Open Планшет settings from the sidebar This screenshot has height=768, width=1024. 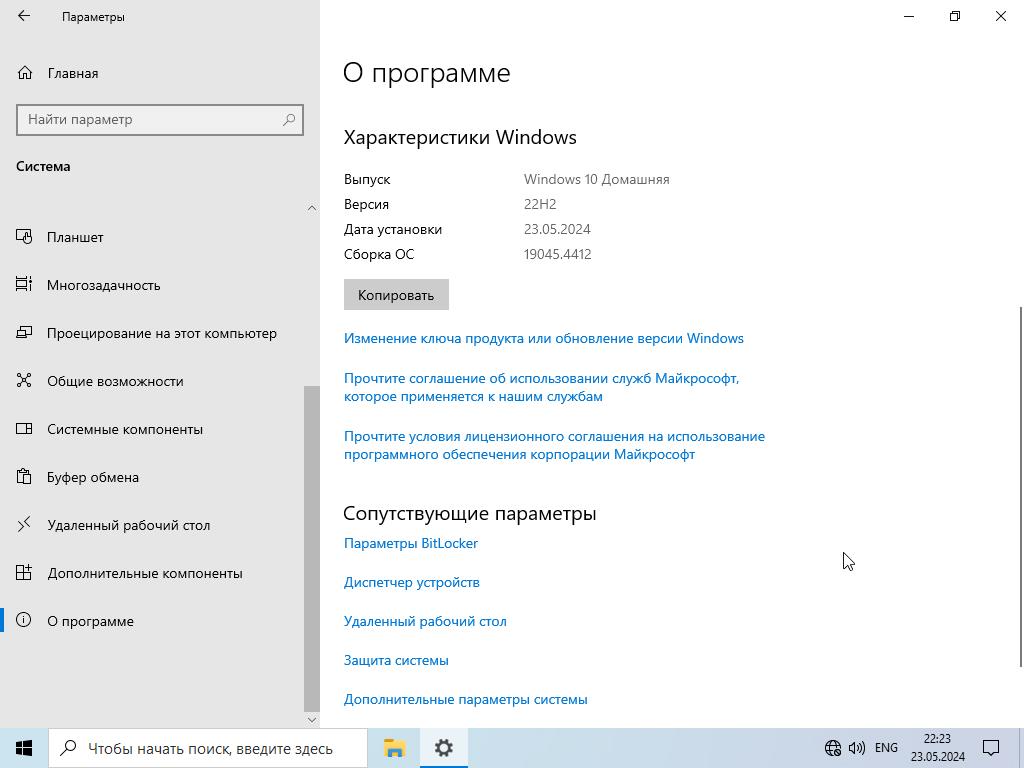pyautogui.click(x=75, y=237)
